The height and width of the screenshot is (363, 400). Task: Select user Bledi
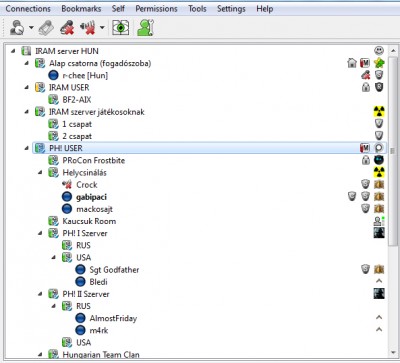click(98, 282)
